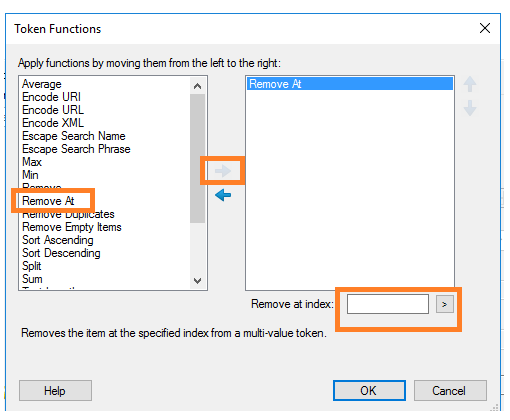Select Escape Search Phrase function

click(76, 149)
